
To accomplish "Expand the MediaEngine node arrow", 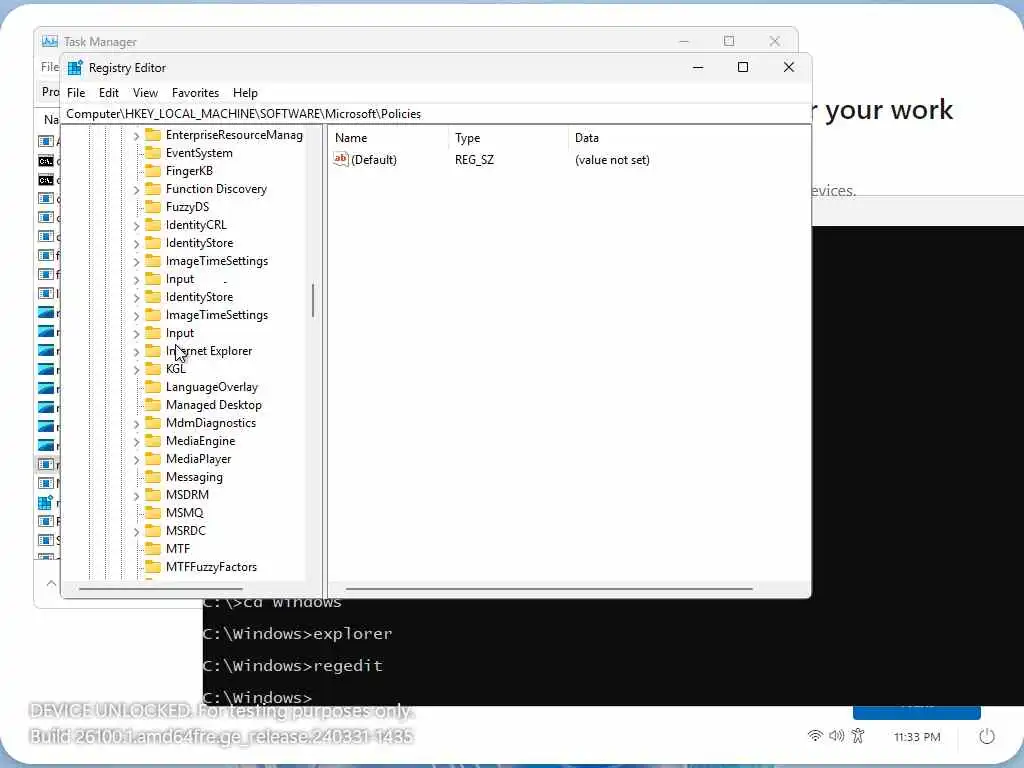I will 136,442.
